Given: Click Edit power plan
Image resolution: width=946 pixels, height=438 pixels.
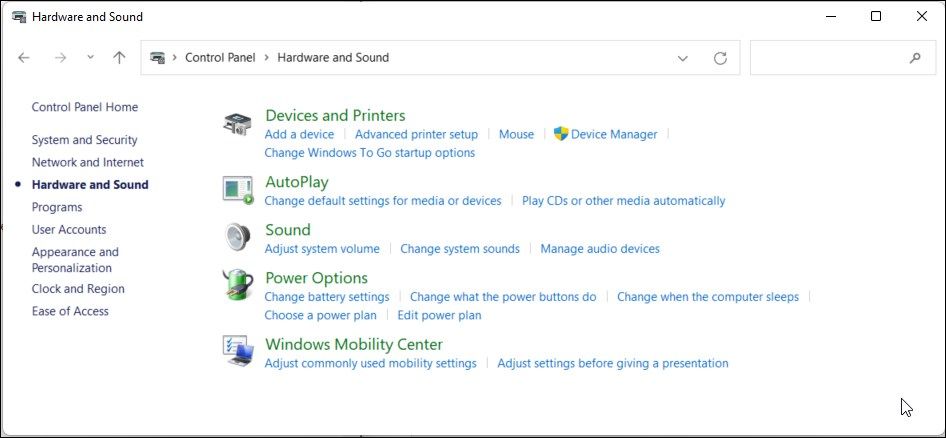Looking at the screenshot, I should pos(439,316).
